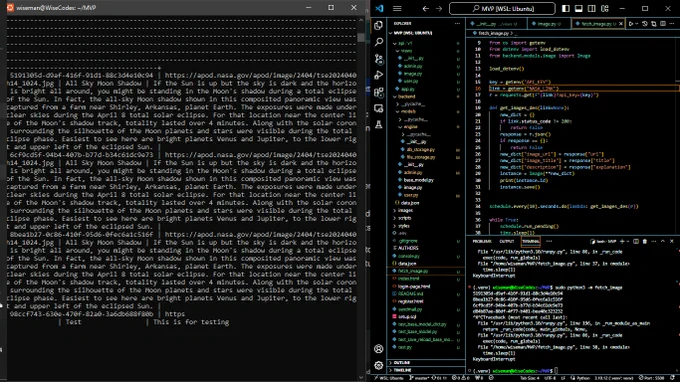Close the bottom terminal panel
Screen dimensions: 680x382
pos(672,242)
